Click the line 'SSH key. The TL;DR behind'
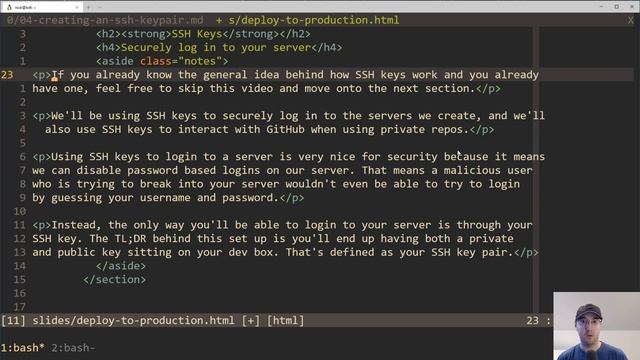Viewport: 640px width, 360px height. (273, 238)
